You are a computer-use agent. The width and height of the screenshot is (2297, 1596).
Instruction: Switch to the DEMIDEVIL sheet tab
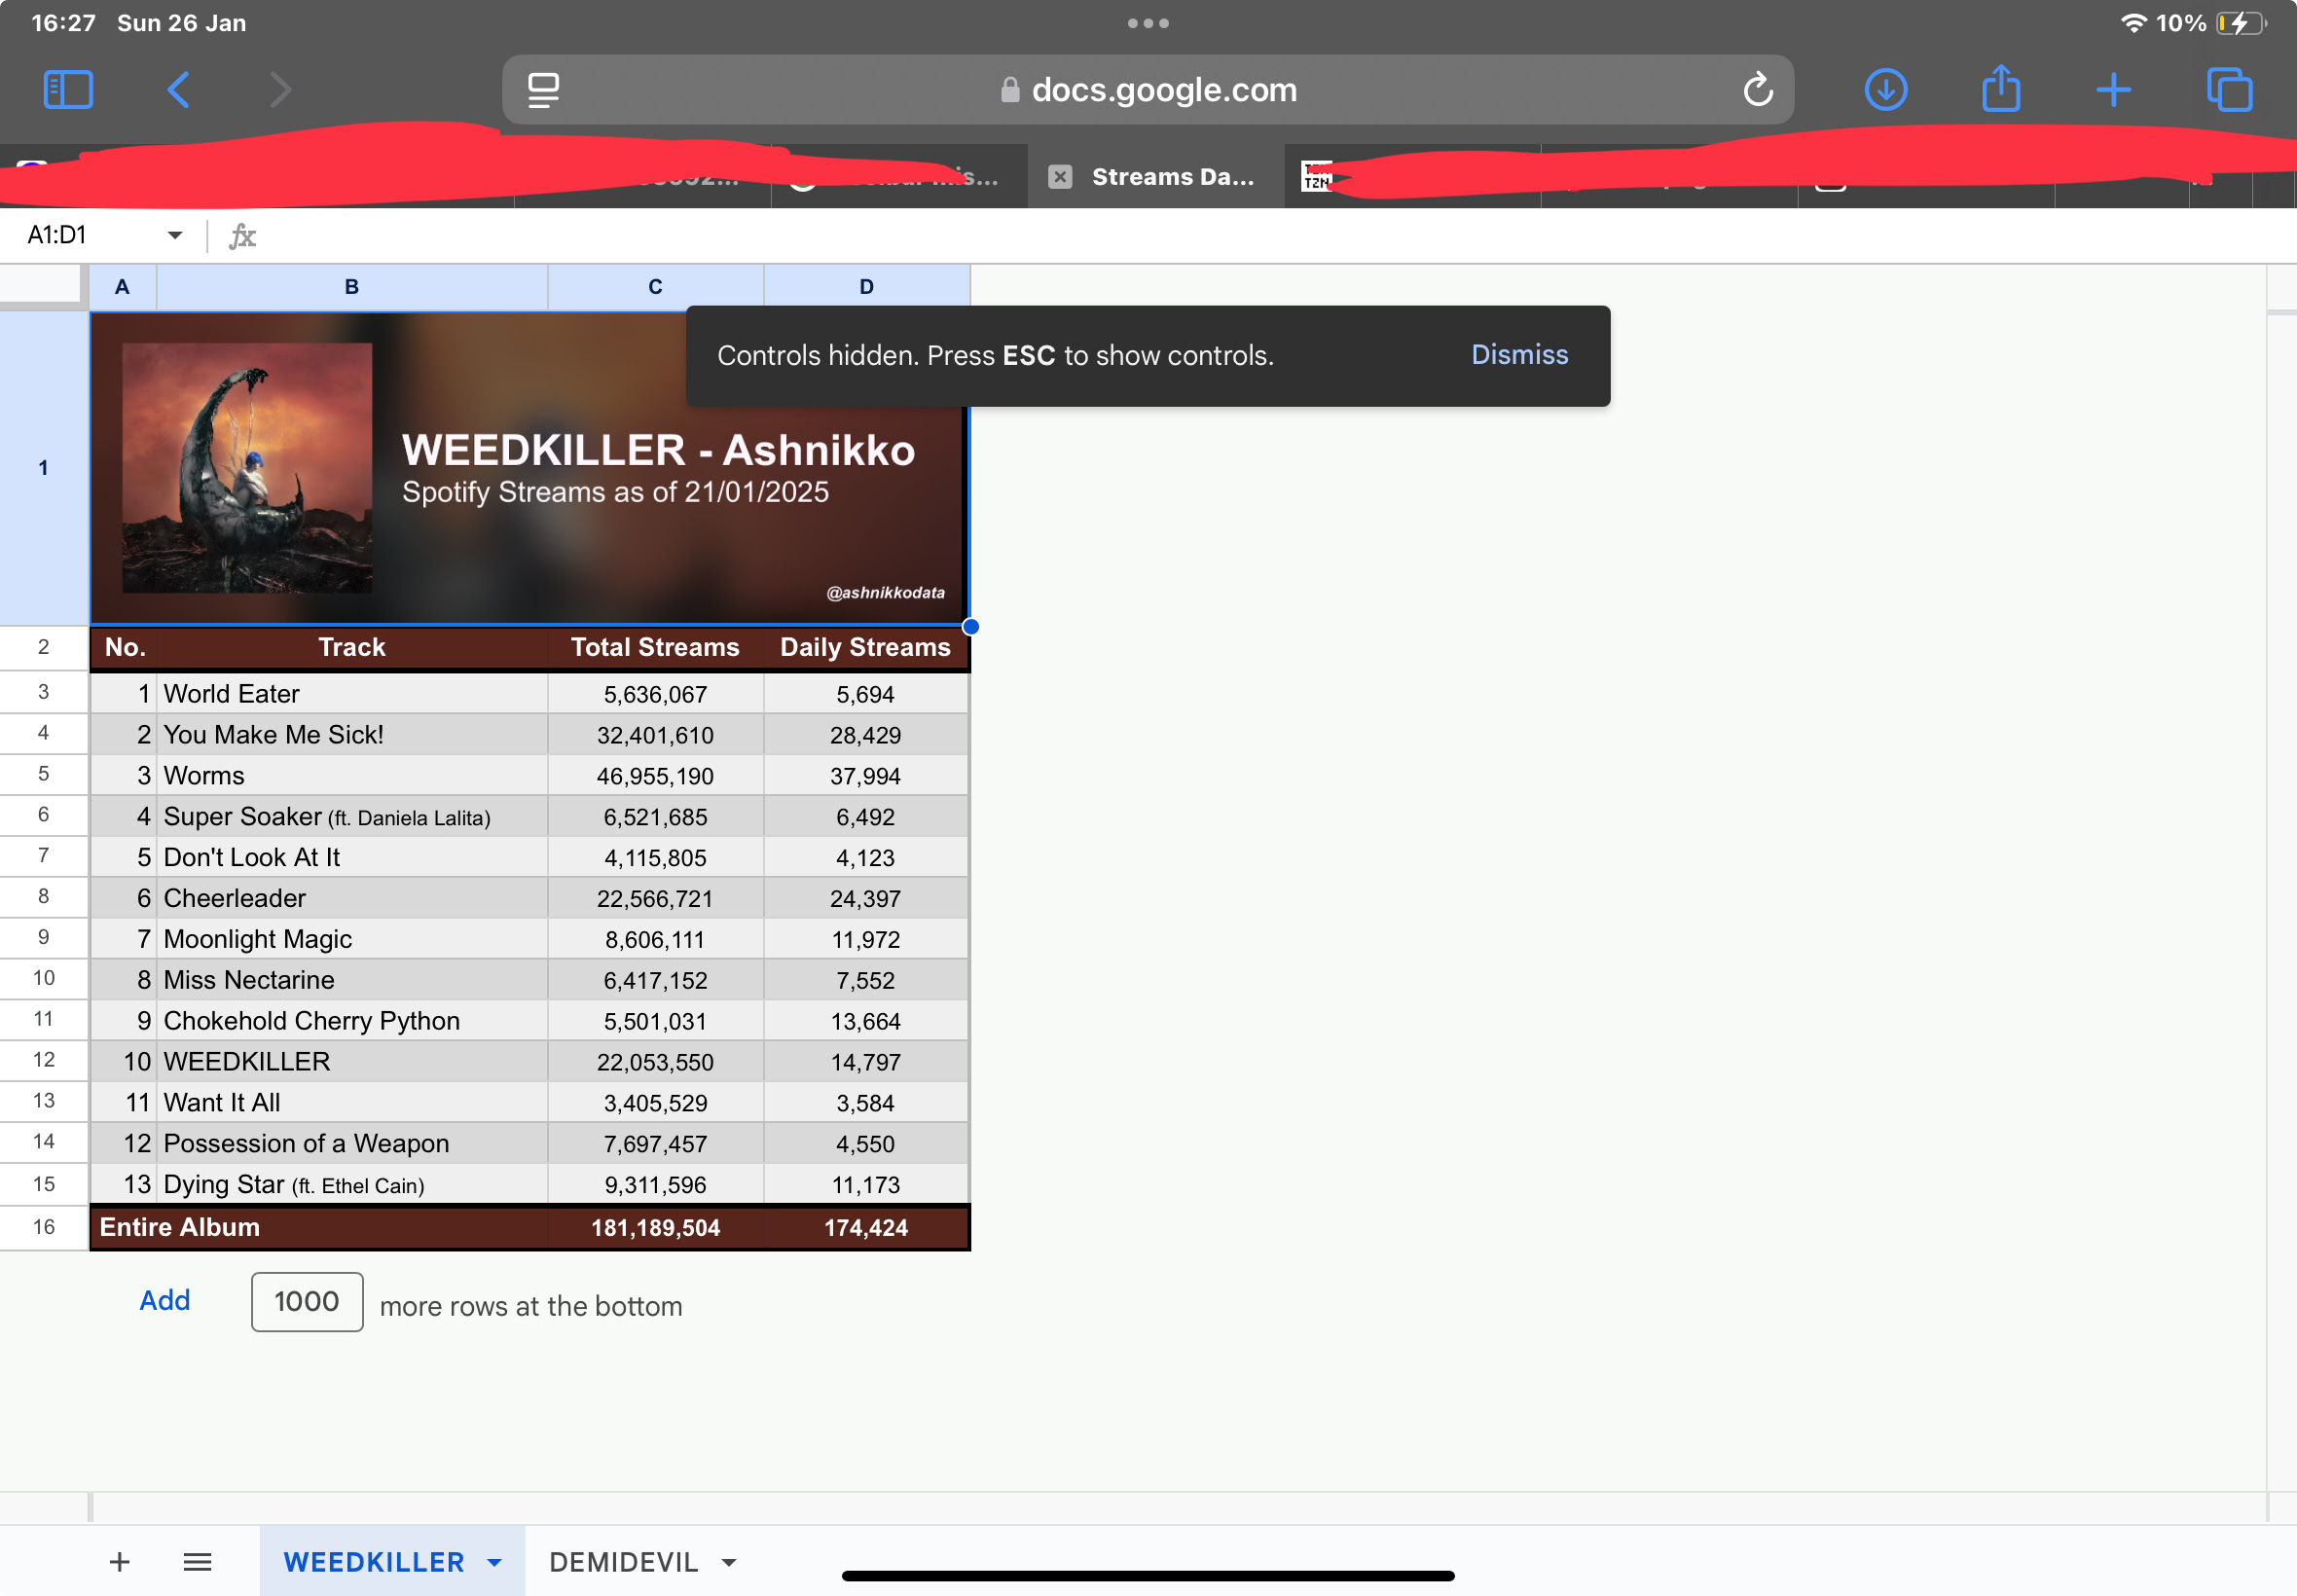tap(623, 1561)
